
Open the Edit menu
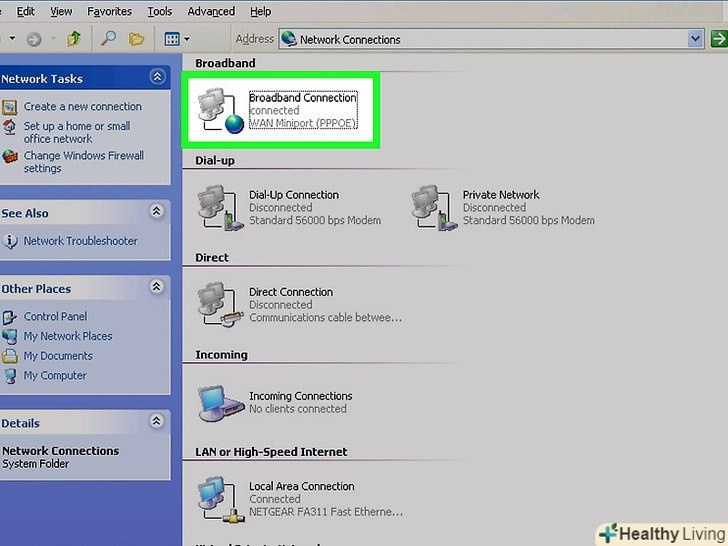tap(26, 11)
